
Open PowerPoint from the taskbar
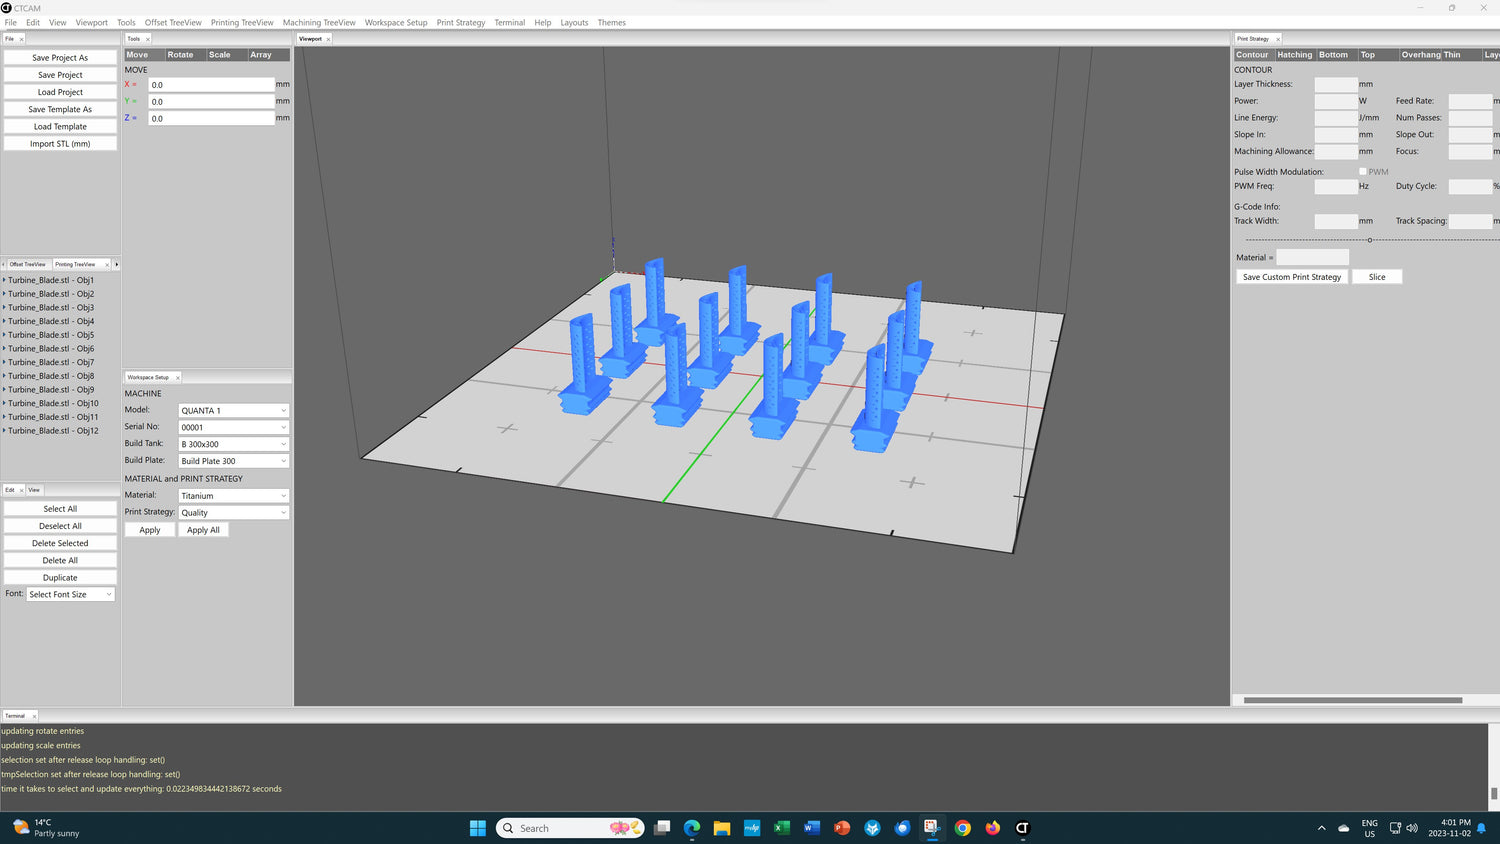point(842,828)
